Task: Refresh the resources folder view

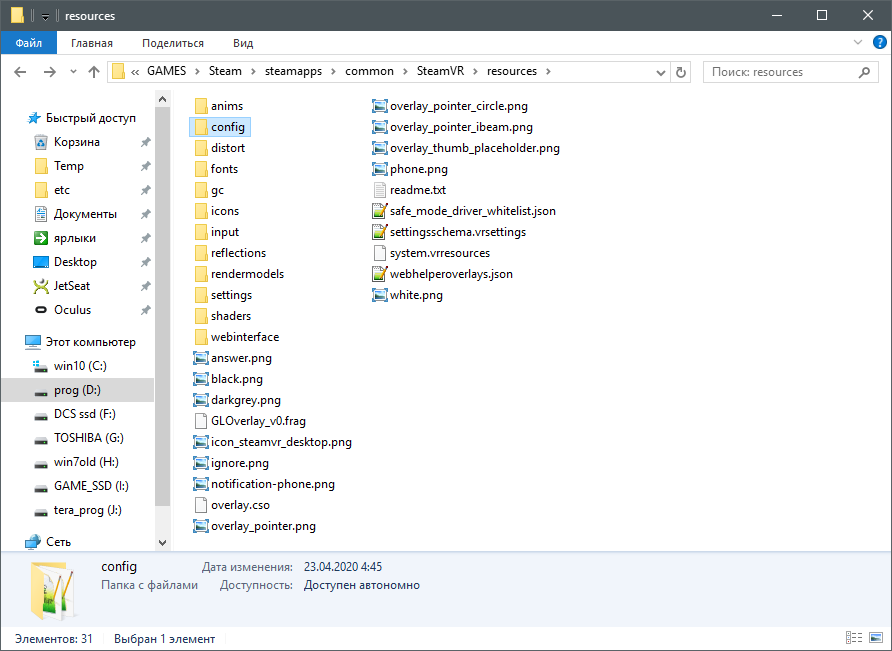Action: coord(681,72)
